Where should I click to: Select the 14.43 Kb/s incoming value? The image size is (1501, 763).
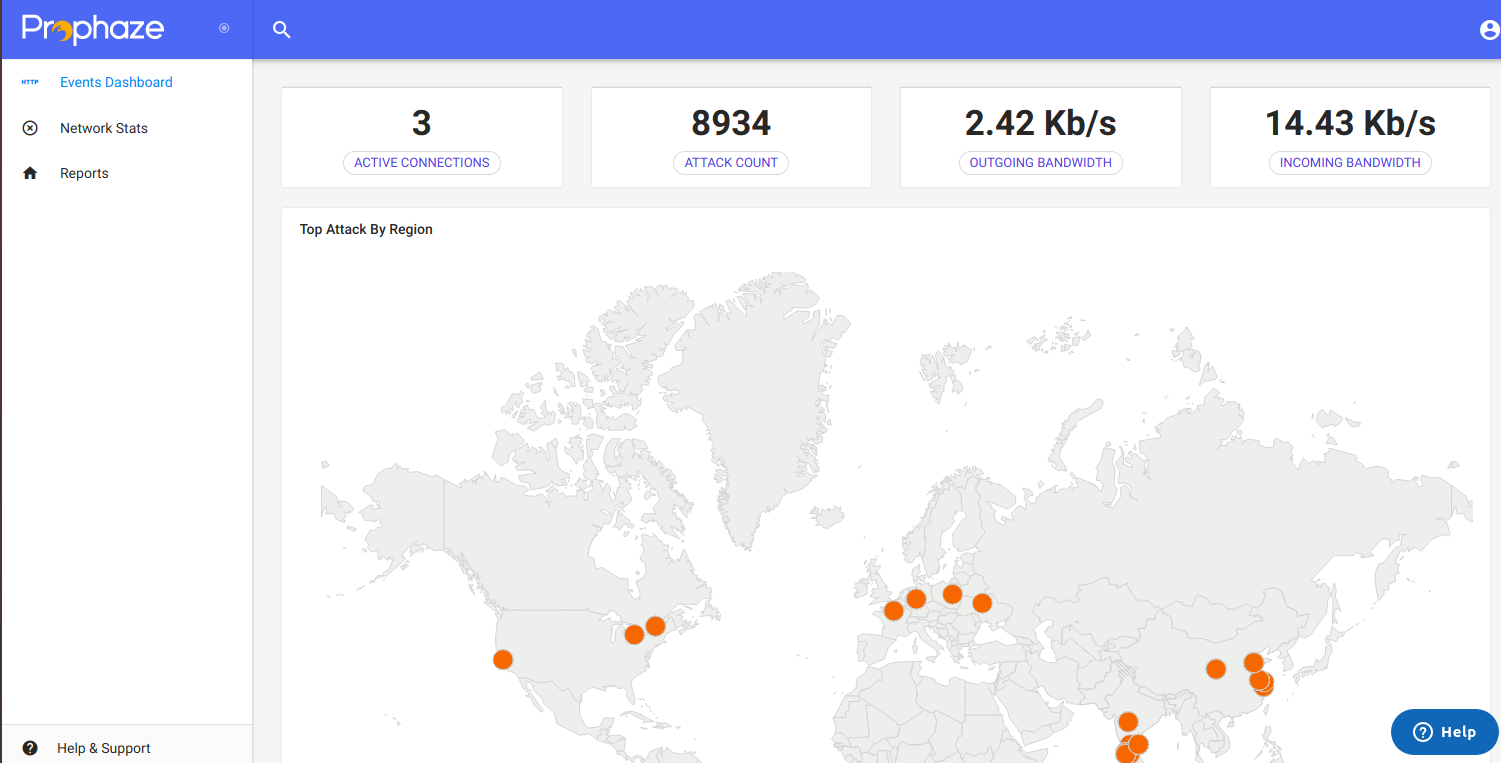pos(1350,123)
